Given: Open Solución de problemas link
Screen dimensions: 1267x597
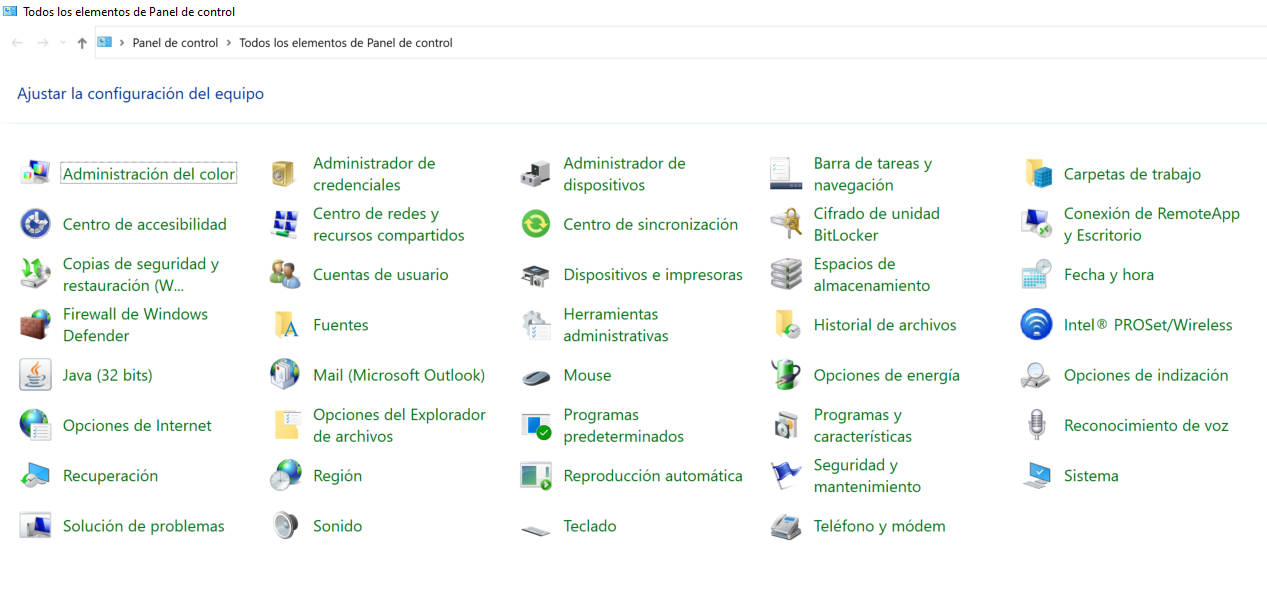Looking at the screenshot, I should click(143, 526).
